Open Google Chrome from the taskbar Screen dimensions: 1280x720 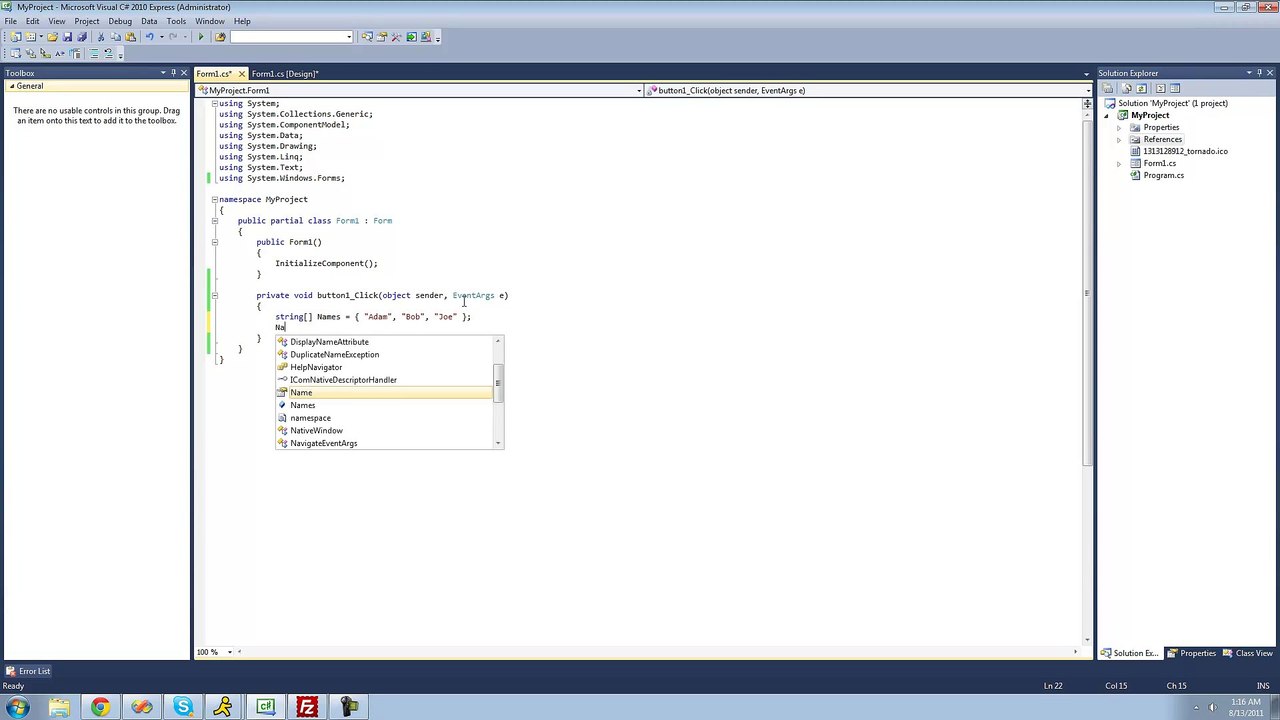pos(100,708)
